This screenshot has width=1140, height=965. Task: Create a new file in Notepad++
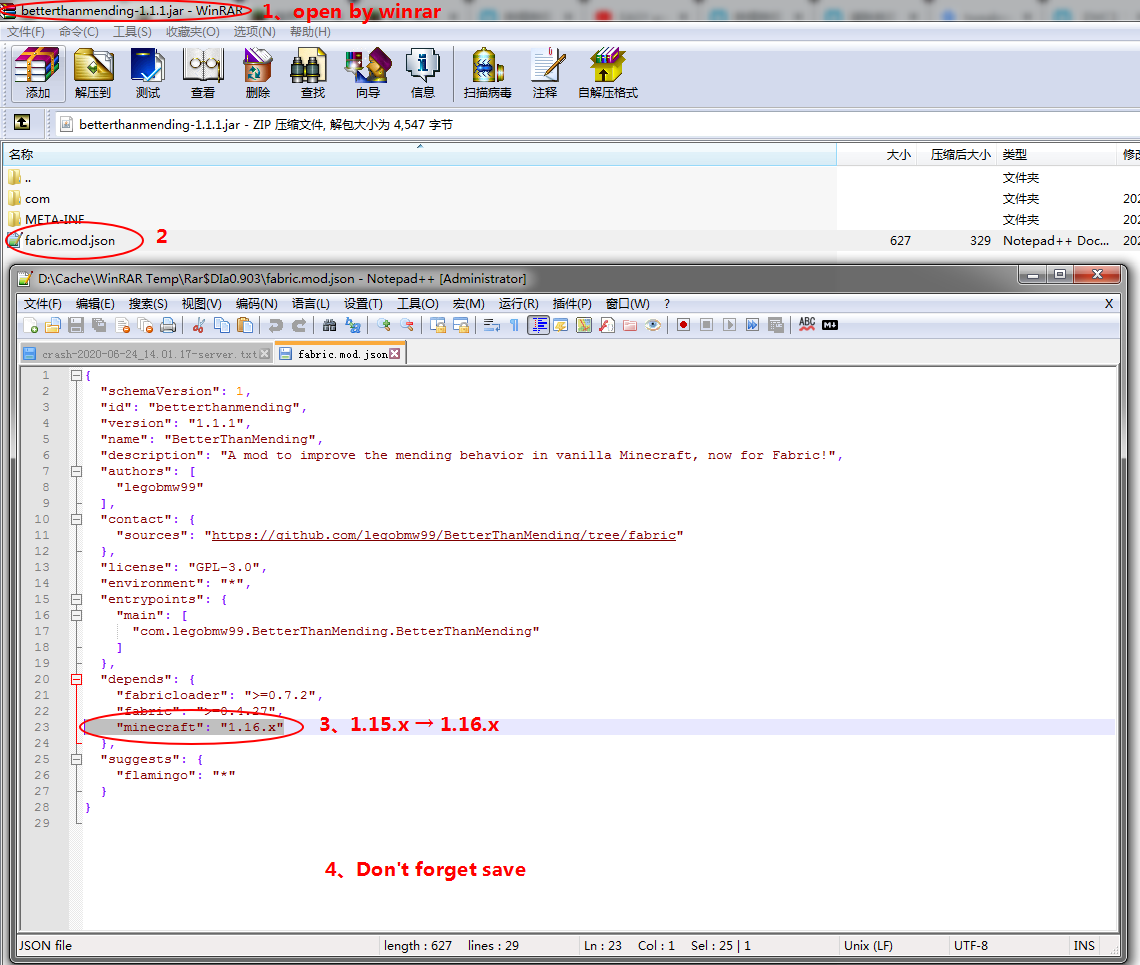pyautogui.click(x=31, y=325)
